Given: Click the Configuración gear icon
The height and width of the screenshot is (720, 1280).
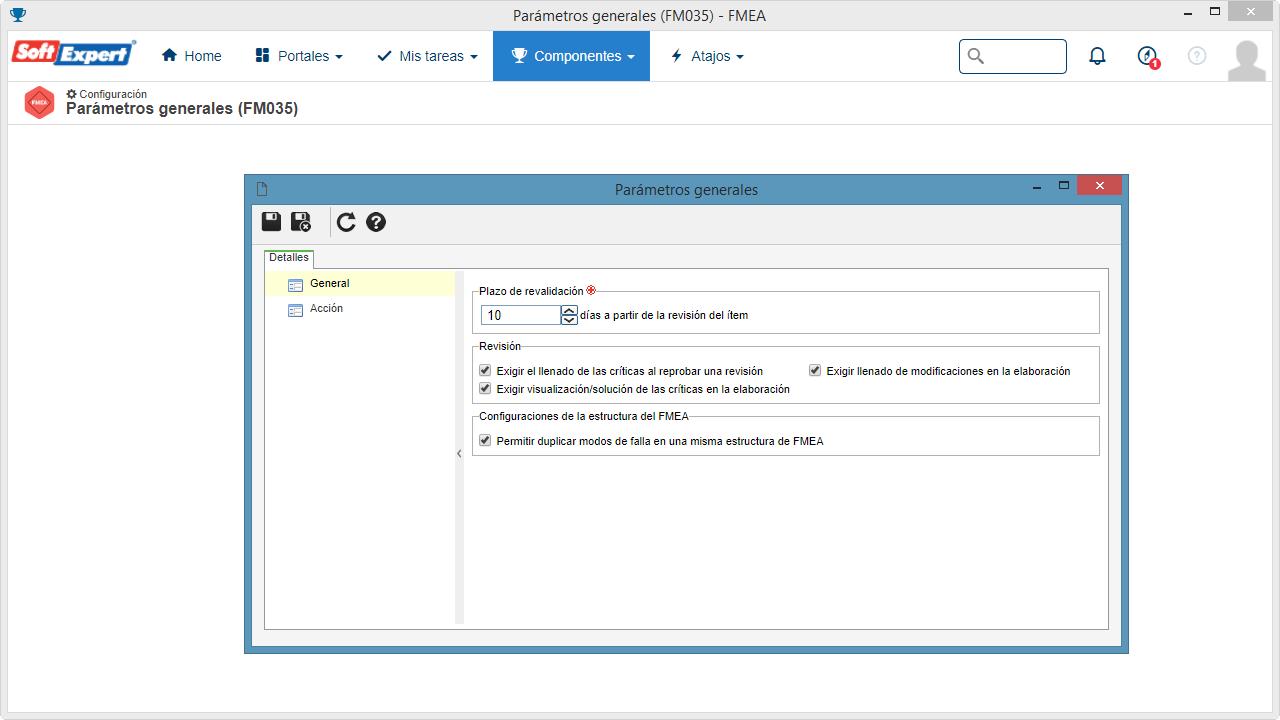Looking at the screenshot, I should coord(71,94).
